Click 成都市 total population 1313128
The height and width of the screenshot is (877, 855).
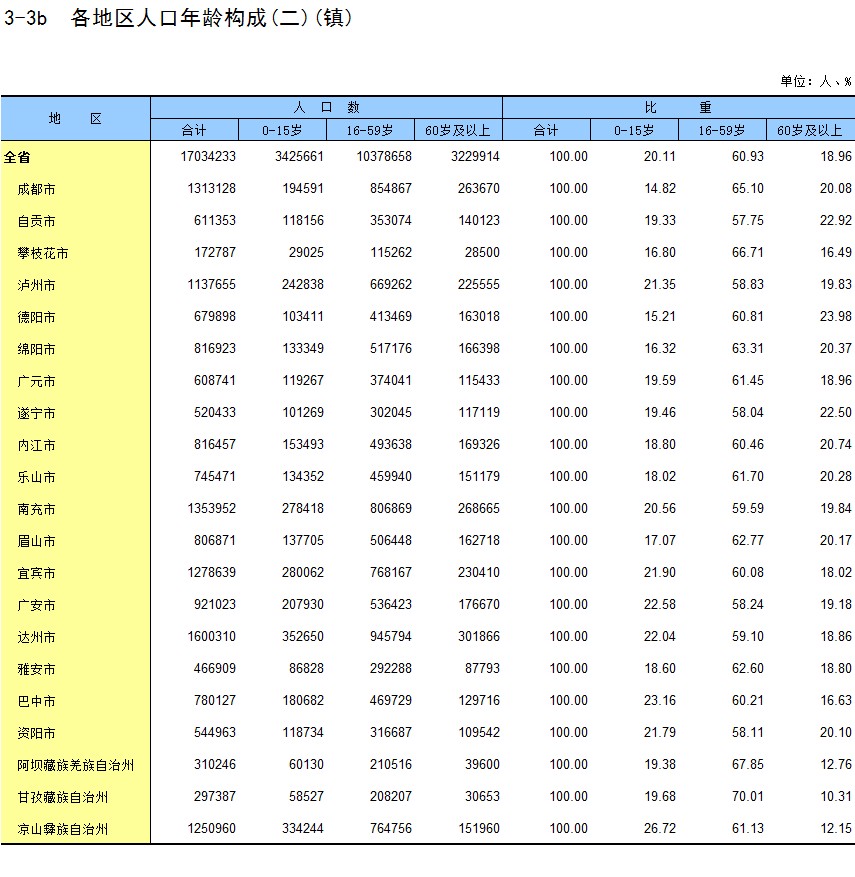click(x=211, y=188)
